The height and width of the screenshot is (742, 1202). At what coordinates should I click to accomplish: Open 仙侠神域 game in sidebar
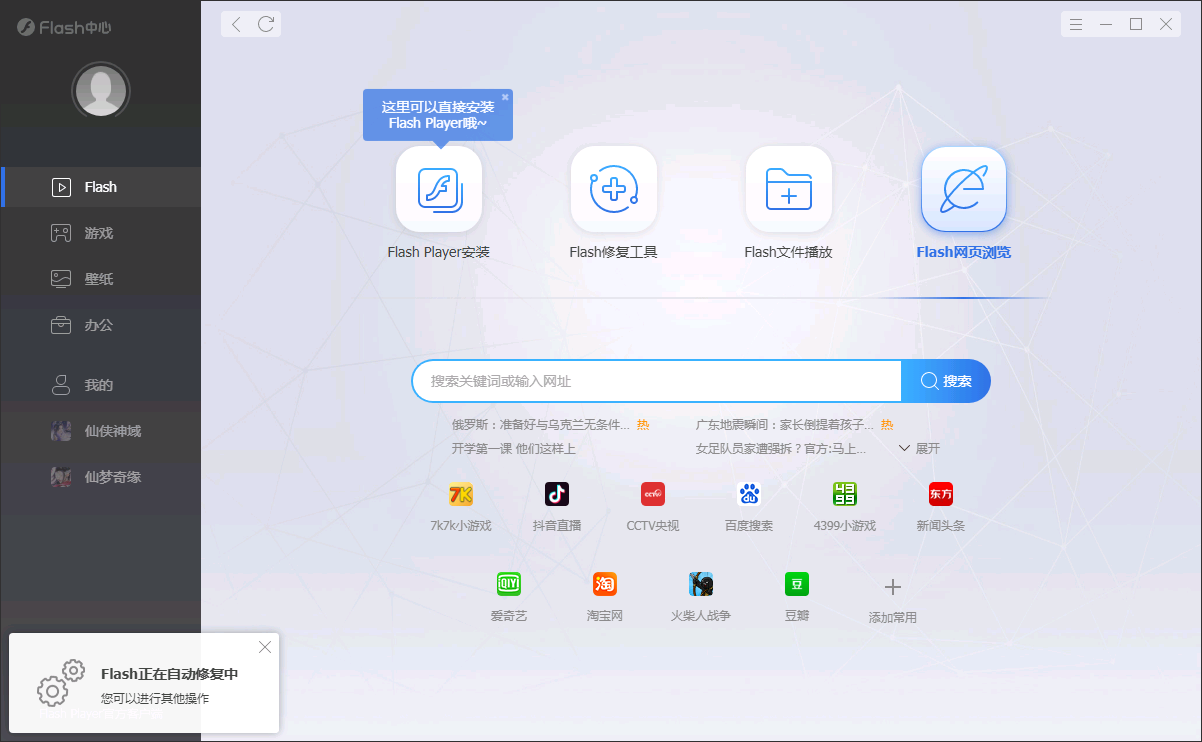(x=100, y=431)
